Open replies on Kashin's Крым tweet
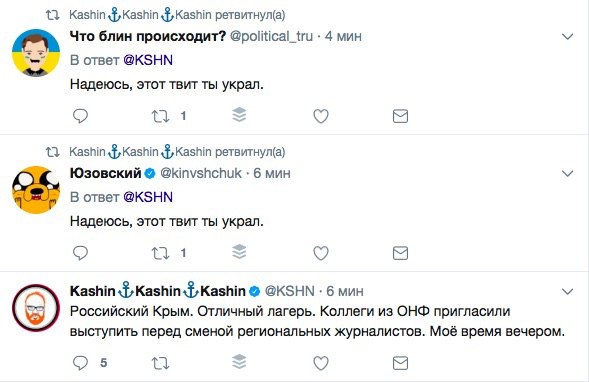 pyautogui.click(x=80, y=363)
